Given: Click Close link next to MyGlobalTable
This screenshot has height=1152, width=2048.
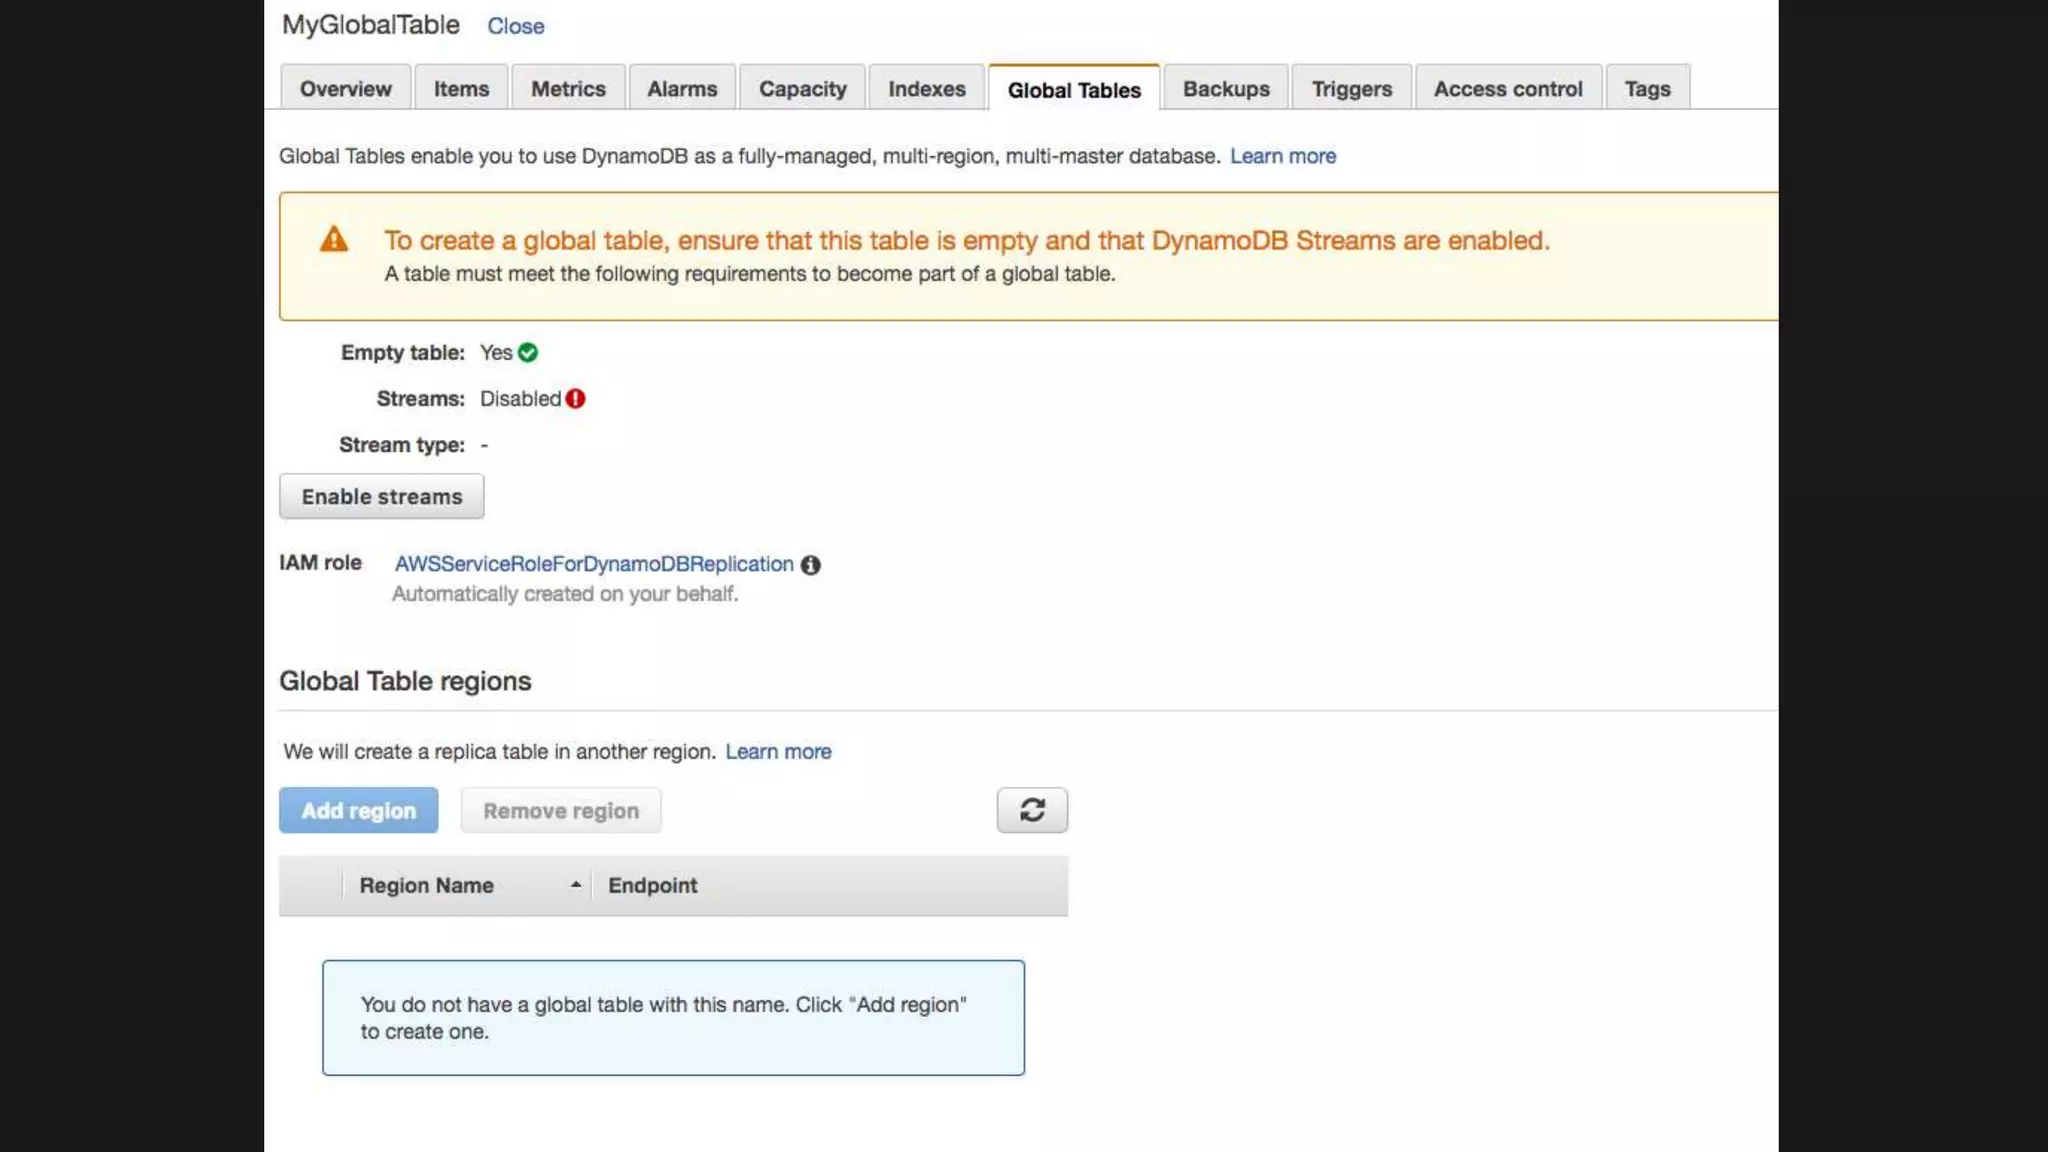Looking at the screenshot, I should click(x=515, y=27).
